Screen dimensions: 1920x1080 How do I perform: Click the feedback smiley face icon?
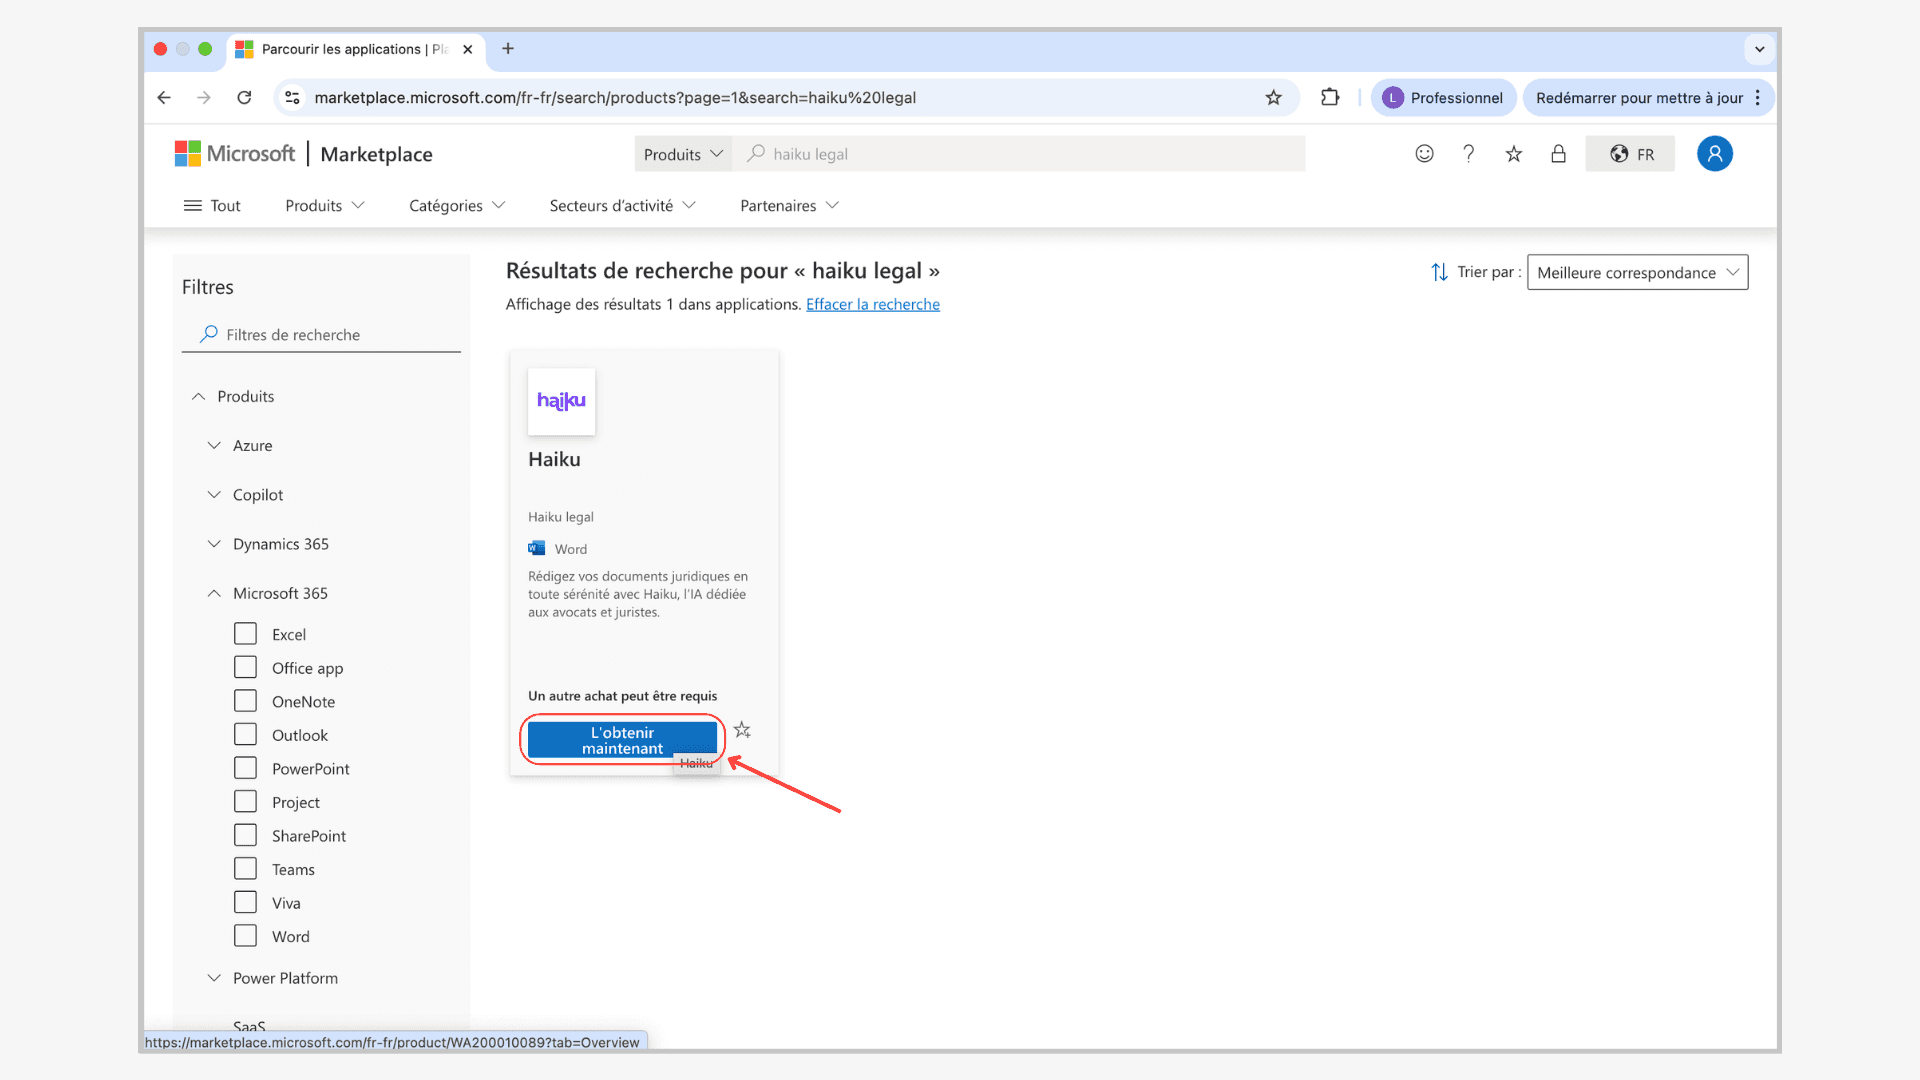[x=1424, y=154]
